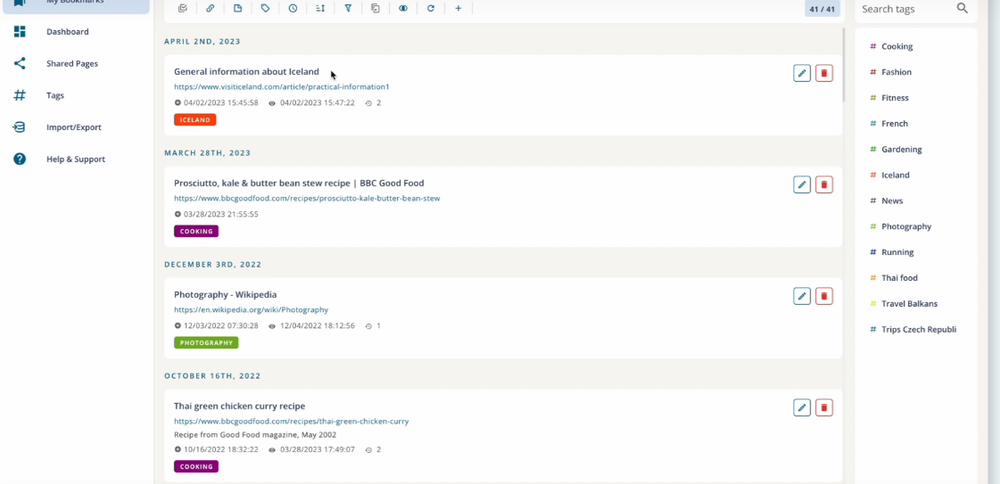Select the Iceland tag in tag list
The width and height of the screenshot is (1000, 484).
895,175
